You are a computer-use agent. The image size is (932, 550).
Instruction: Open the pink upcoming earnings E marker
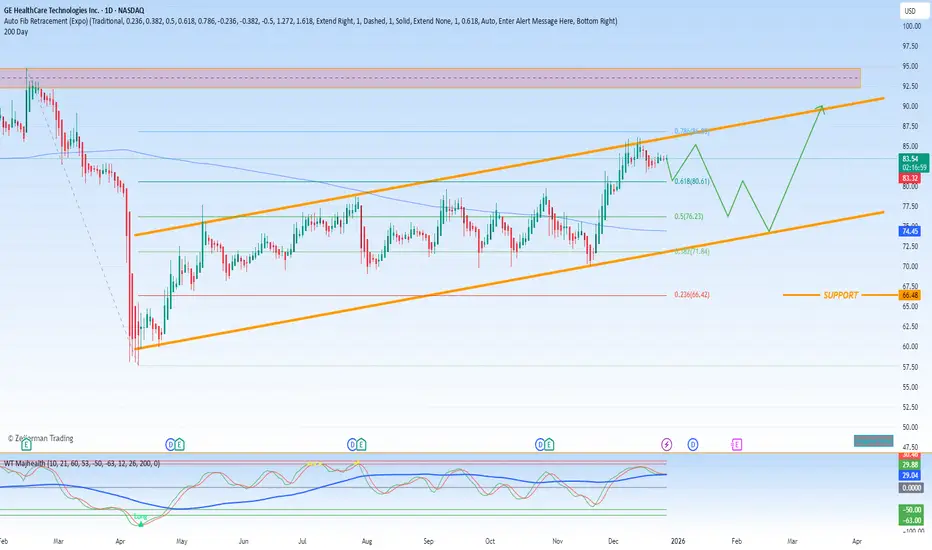click(736, 444)
